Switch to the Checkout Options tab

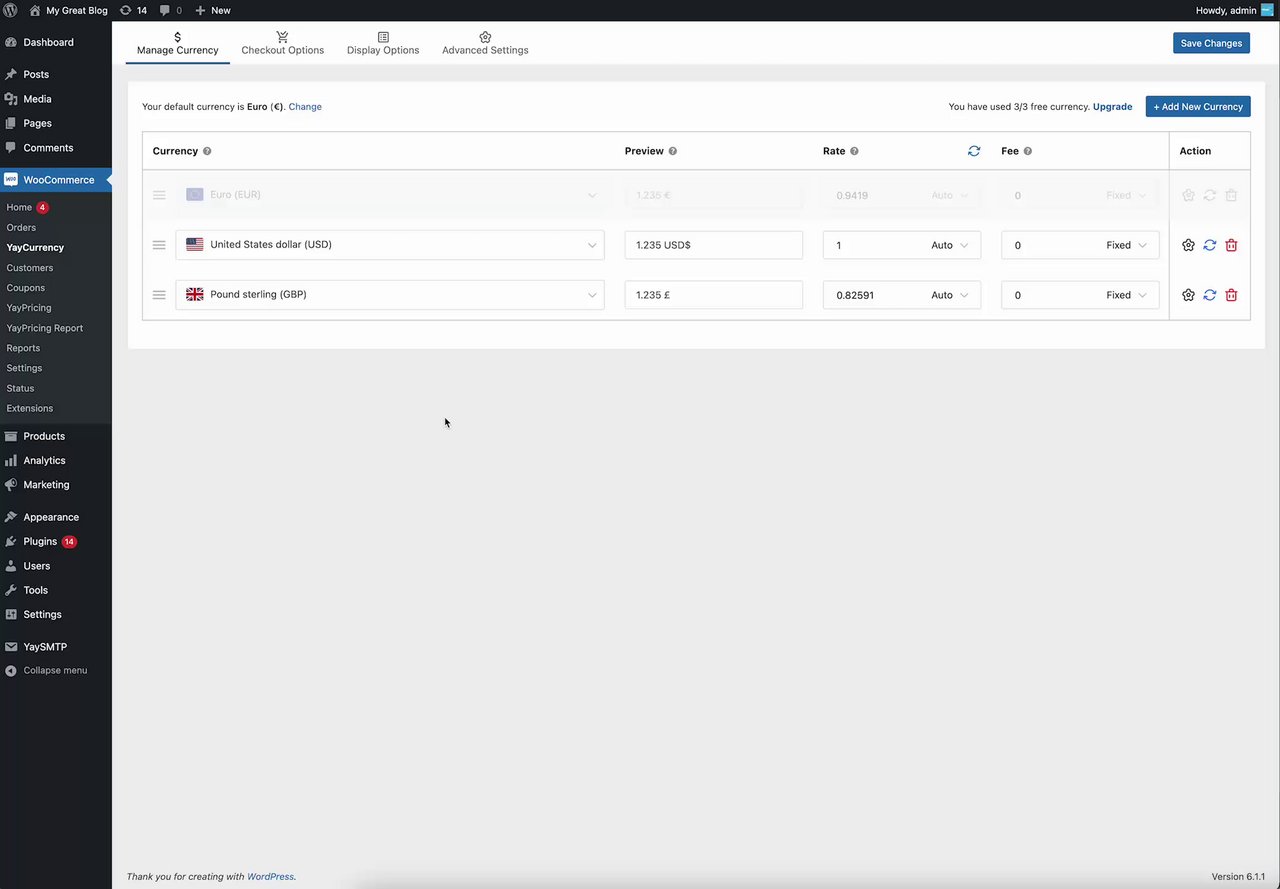point(283,43)
